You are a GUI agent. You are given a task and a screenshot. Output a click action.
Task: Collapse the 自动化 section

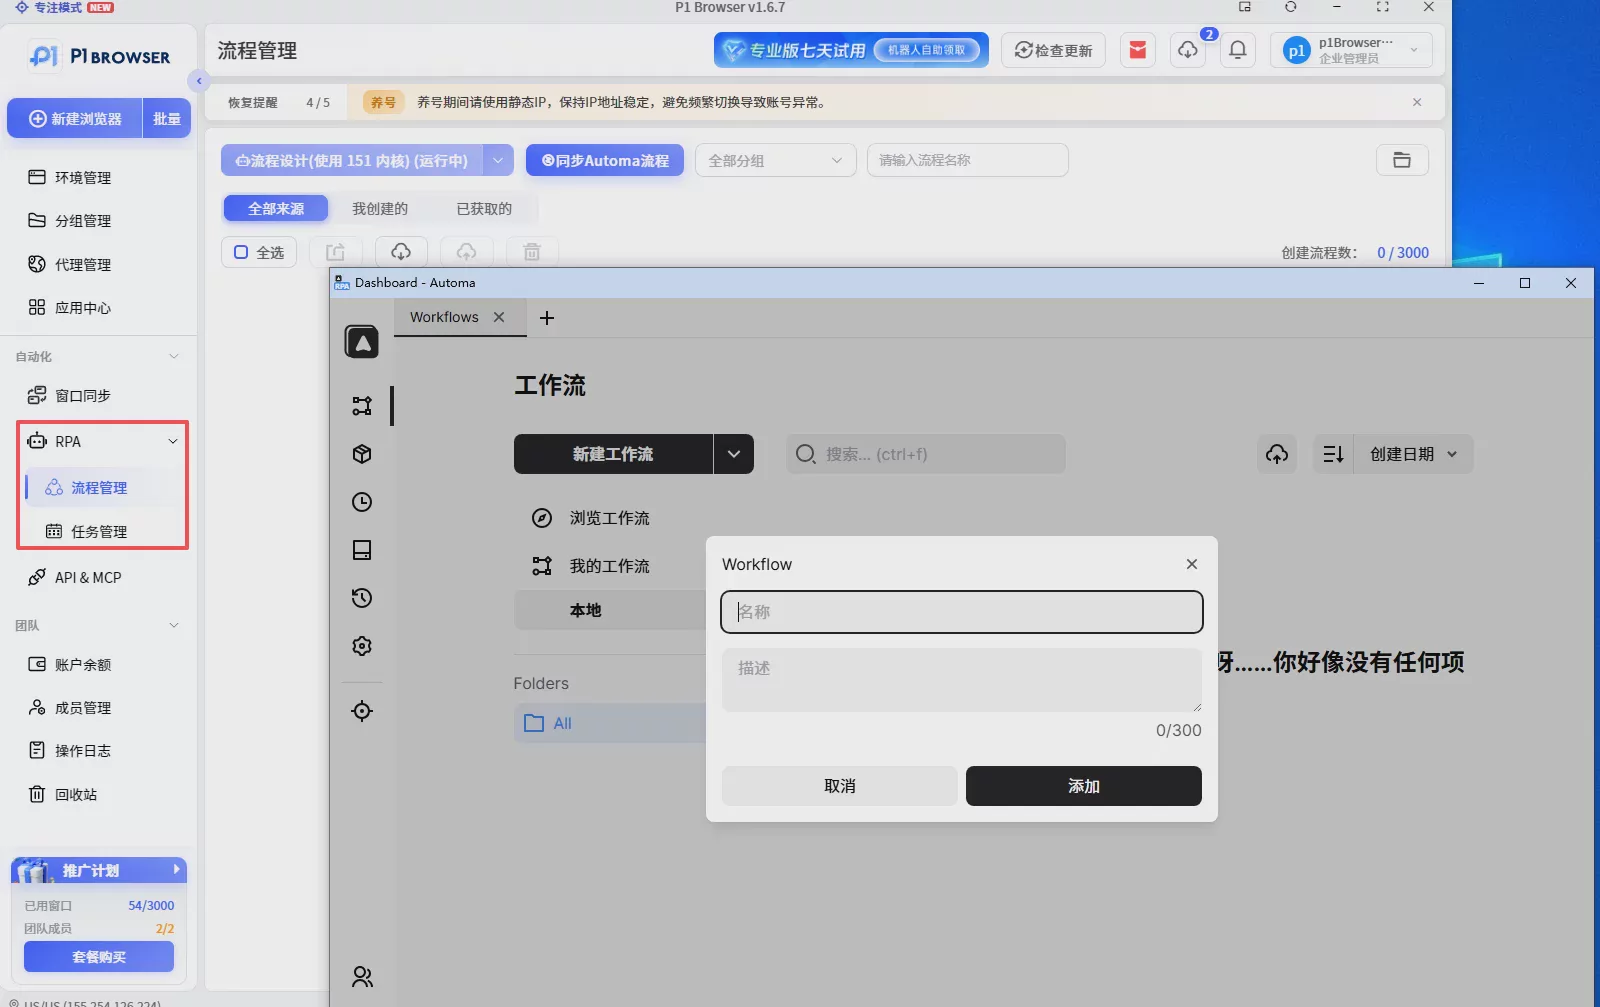click(174, 357)
